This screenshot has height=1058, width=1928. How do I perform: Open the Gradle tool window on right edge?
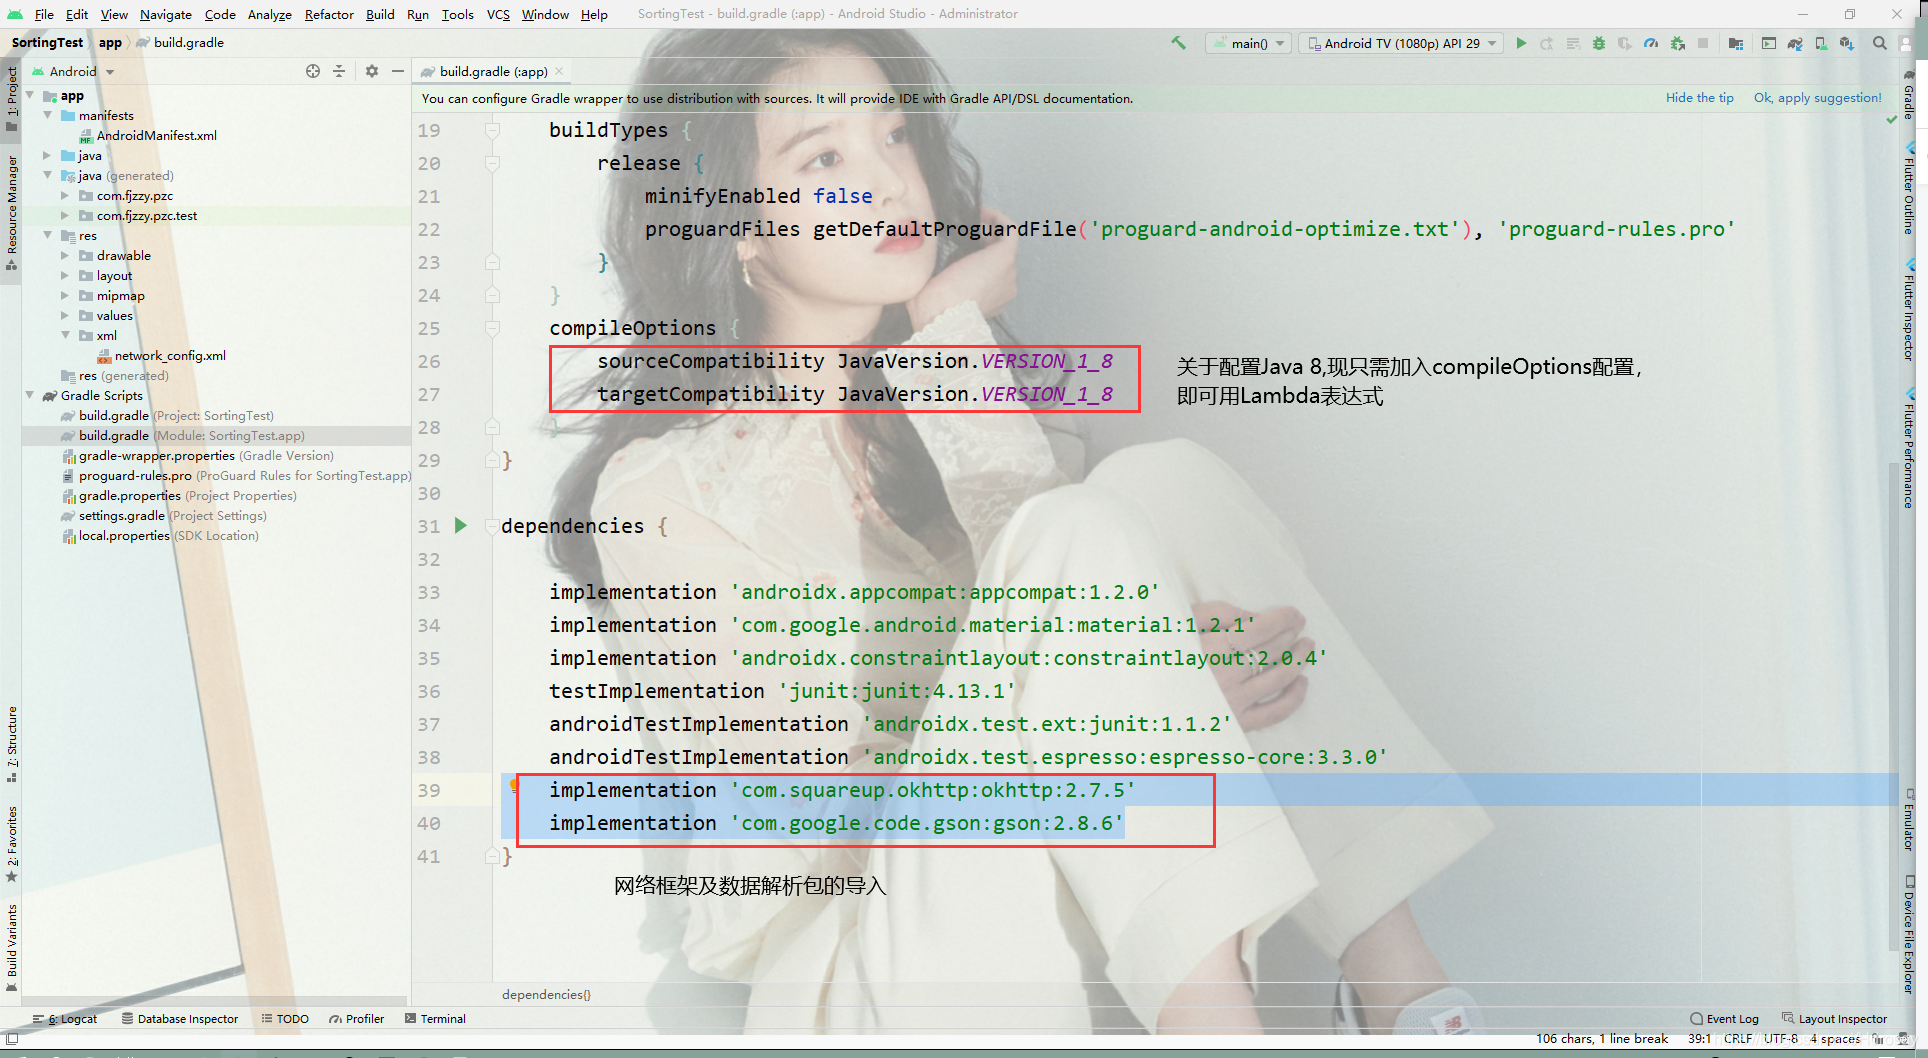point(1909,96)
